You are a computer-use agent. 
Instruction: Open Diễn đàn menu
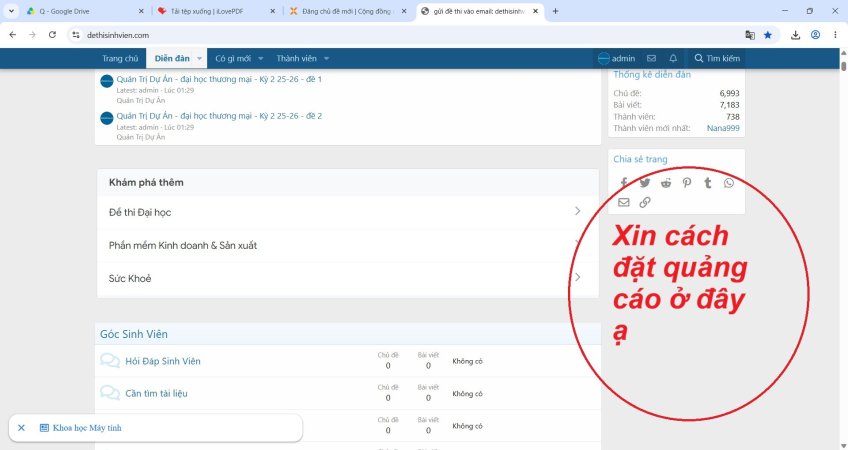click(x=172, y=58)
